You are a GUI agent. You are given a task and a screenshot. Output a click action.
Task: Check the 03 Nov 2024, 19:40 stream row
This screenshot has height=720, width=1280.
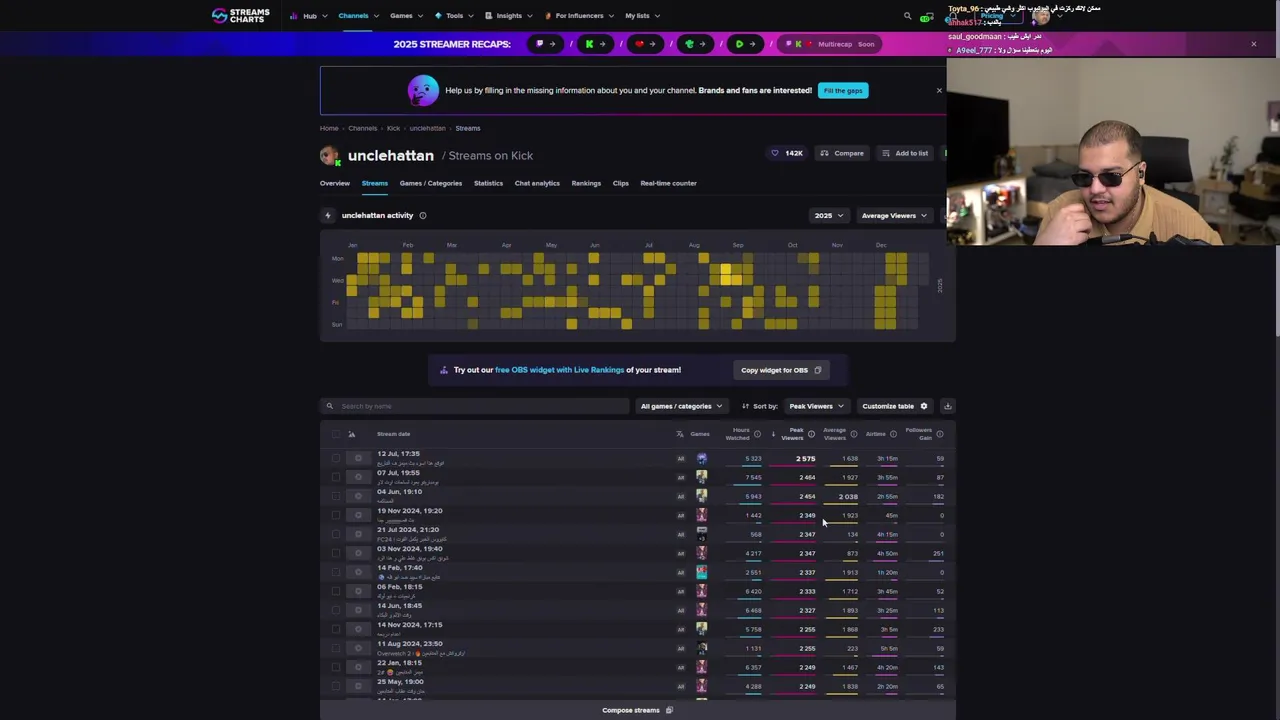336,553
